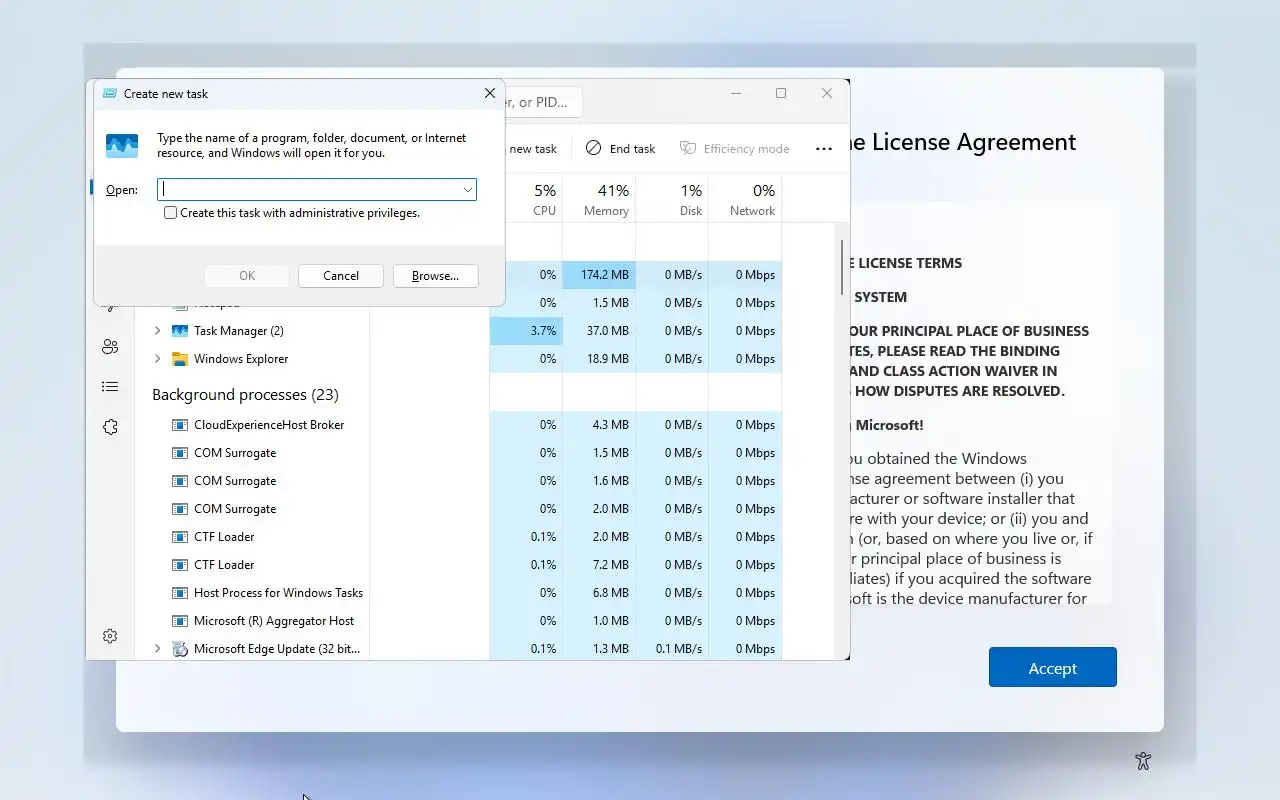The image size is (1280, 800).
Task: Open the Accessibility icon on the setup screen
Action: coord(1143,761)
